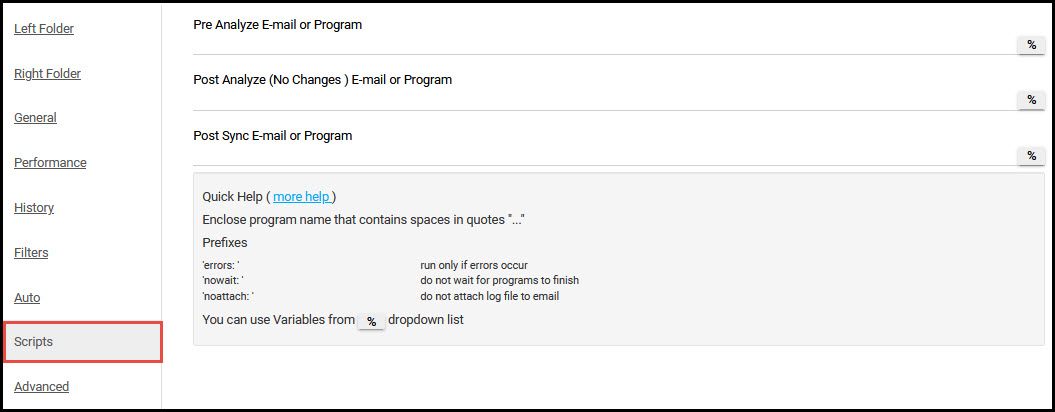Open the Pre Analyze variables % dropdown
The height and width of the screenshot is (412, 1055).
[x=1031, y=45]
